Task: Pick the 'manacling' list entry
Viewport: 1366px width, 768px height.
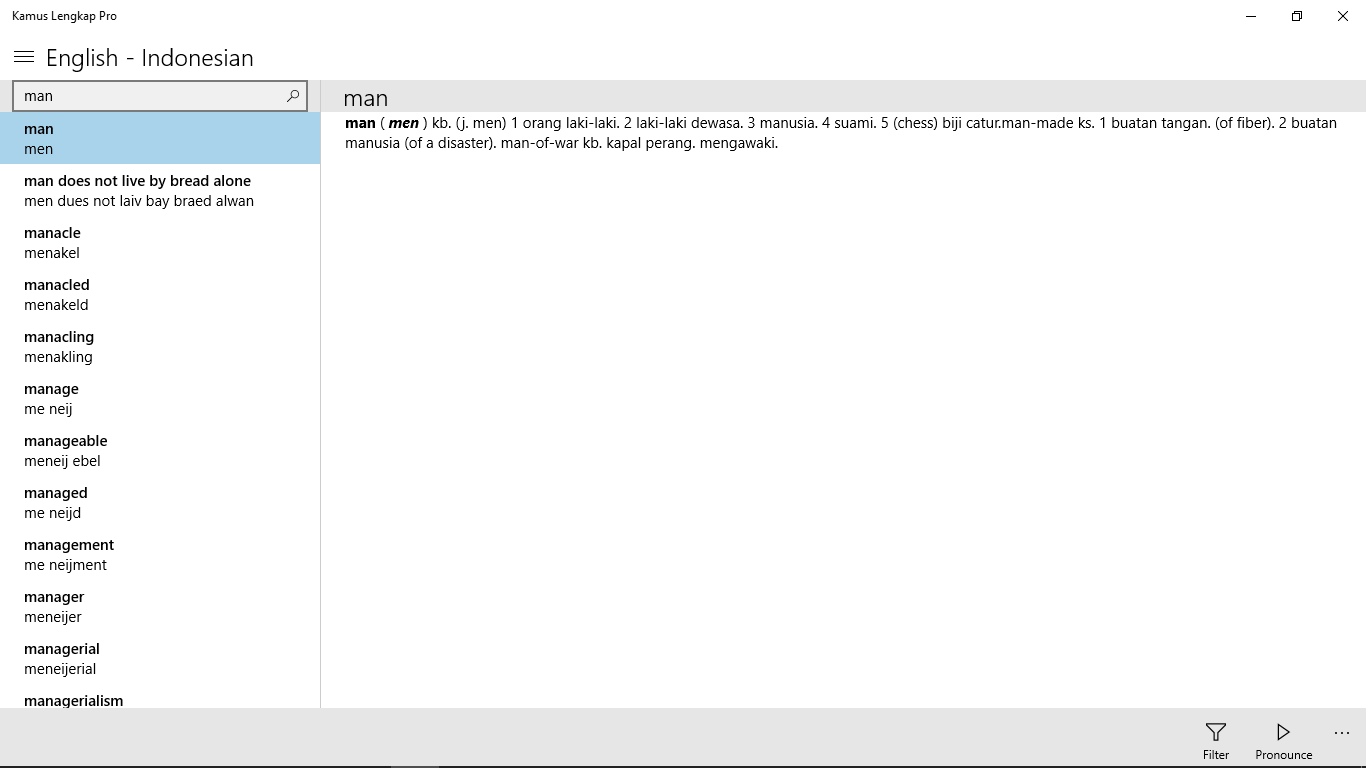Action: pos(160,346)
